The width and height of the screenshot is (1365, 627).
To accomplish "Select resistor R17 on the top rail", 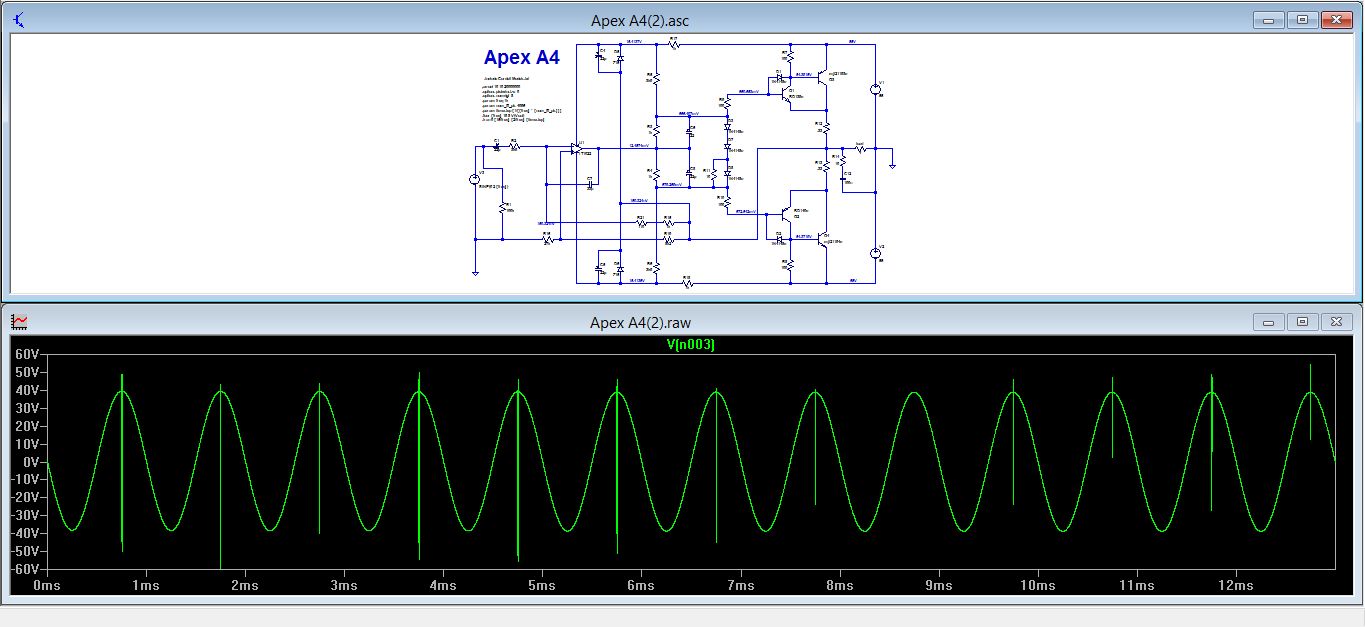I will [674, 45].
